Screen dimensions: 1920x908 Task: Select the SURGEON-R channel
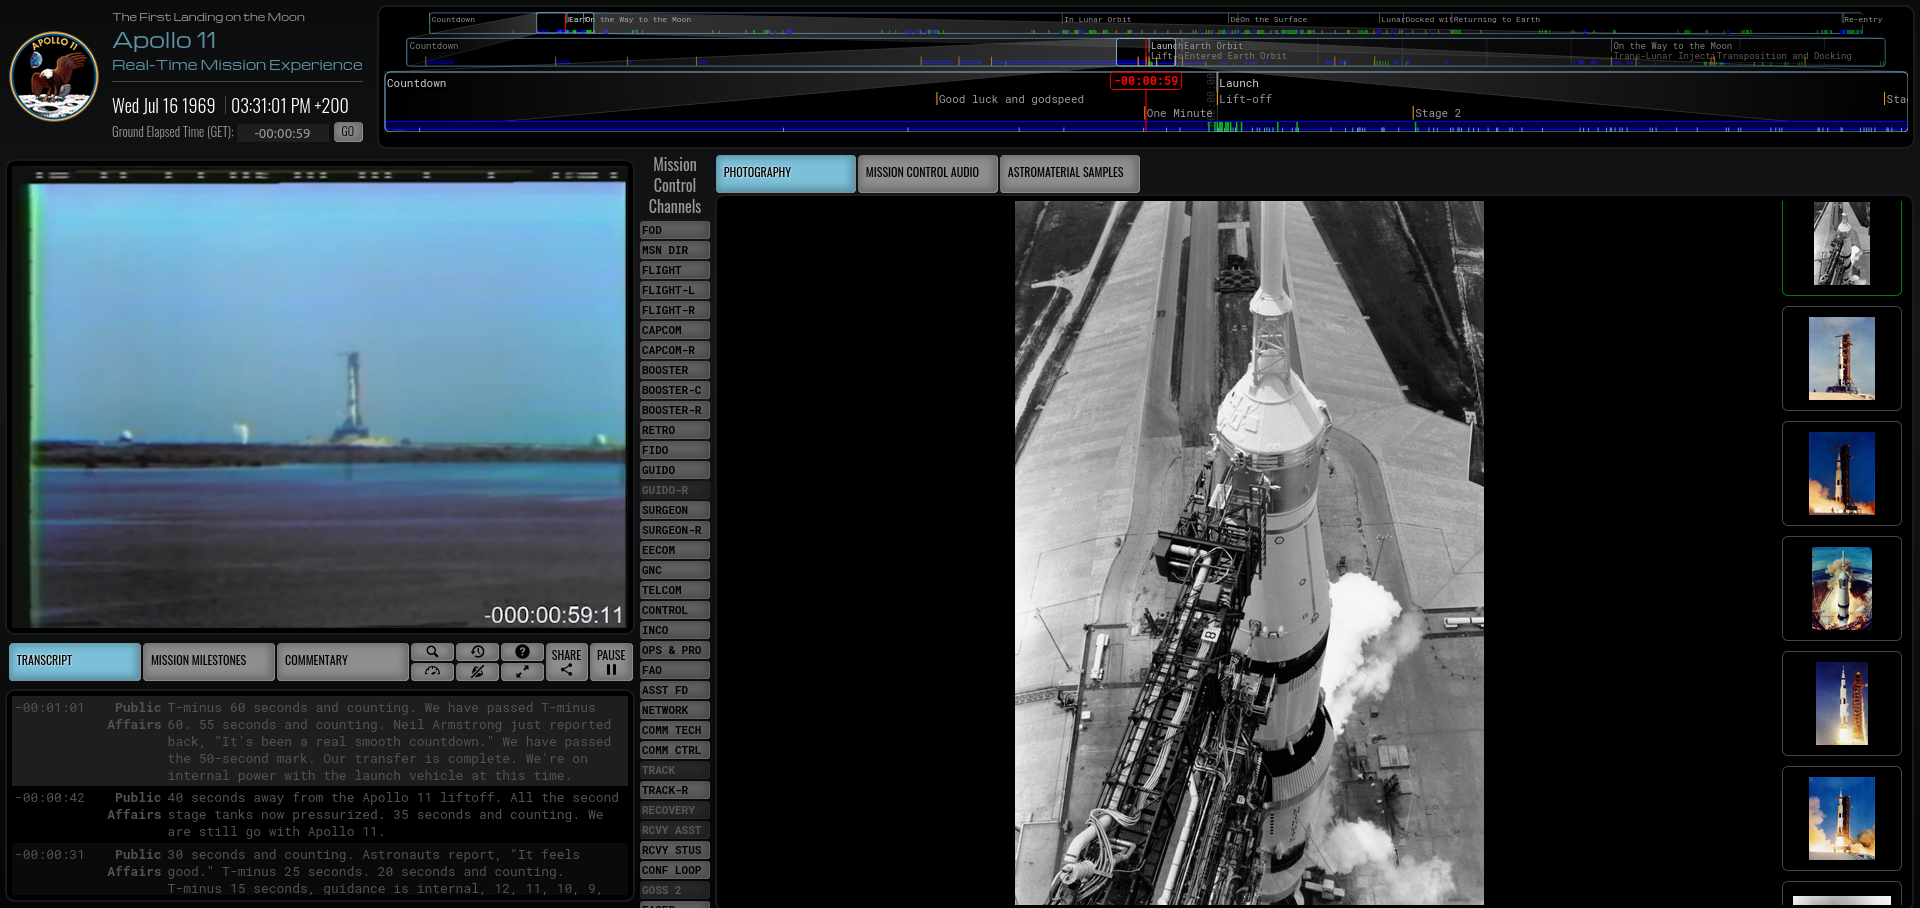675,530
